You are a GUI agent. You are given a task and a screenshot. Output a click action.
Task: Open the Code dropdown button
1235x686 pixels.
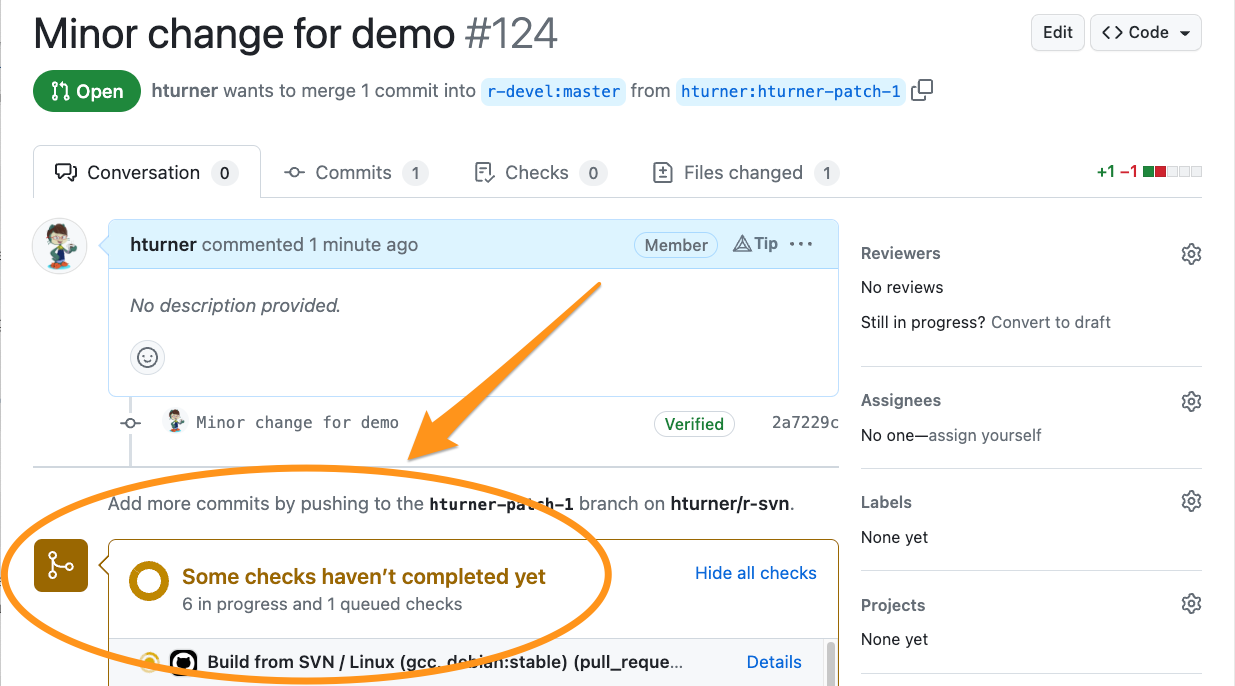coord(1146,32)
